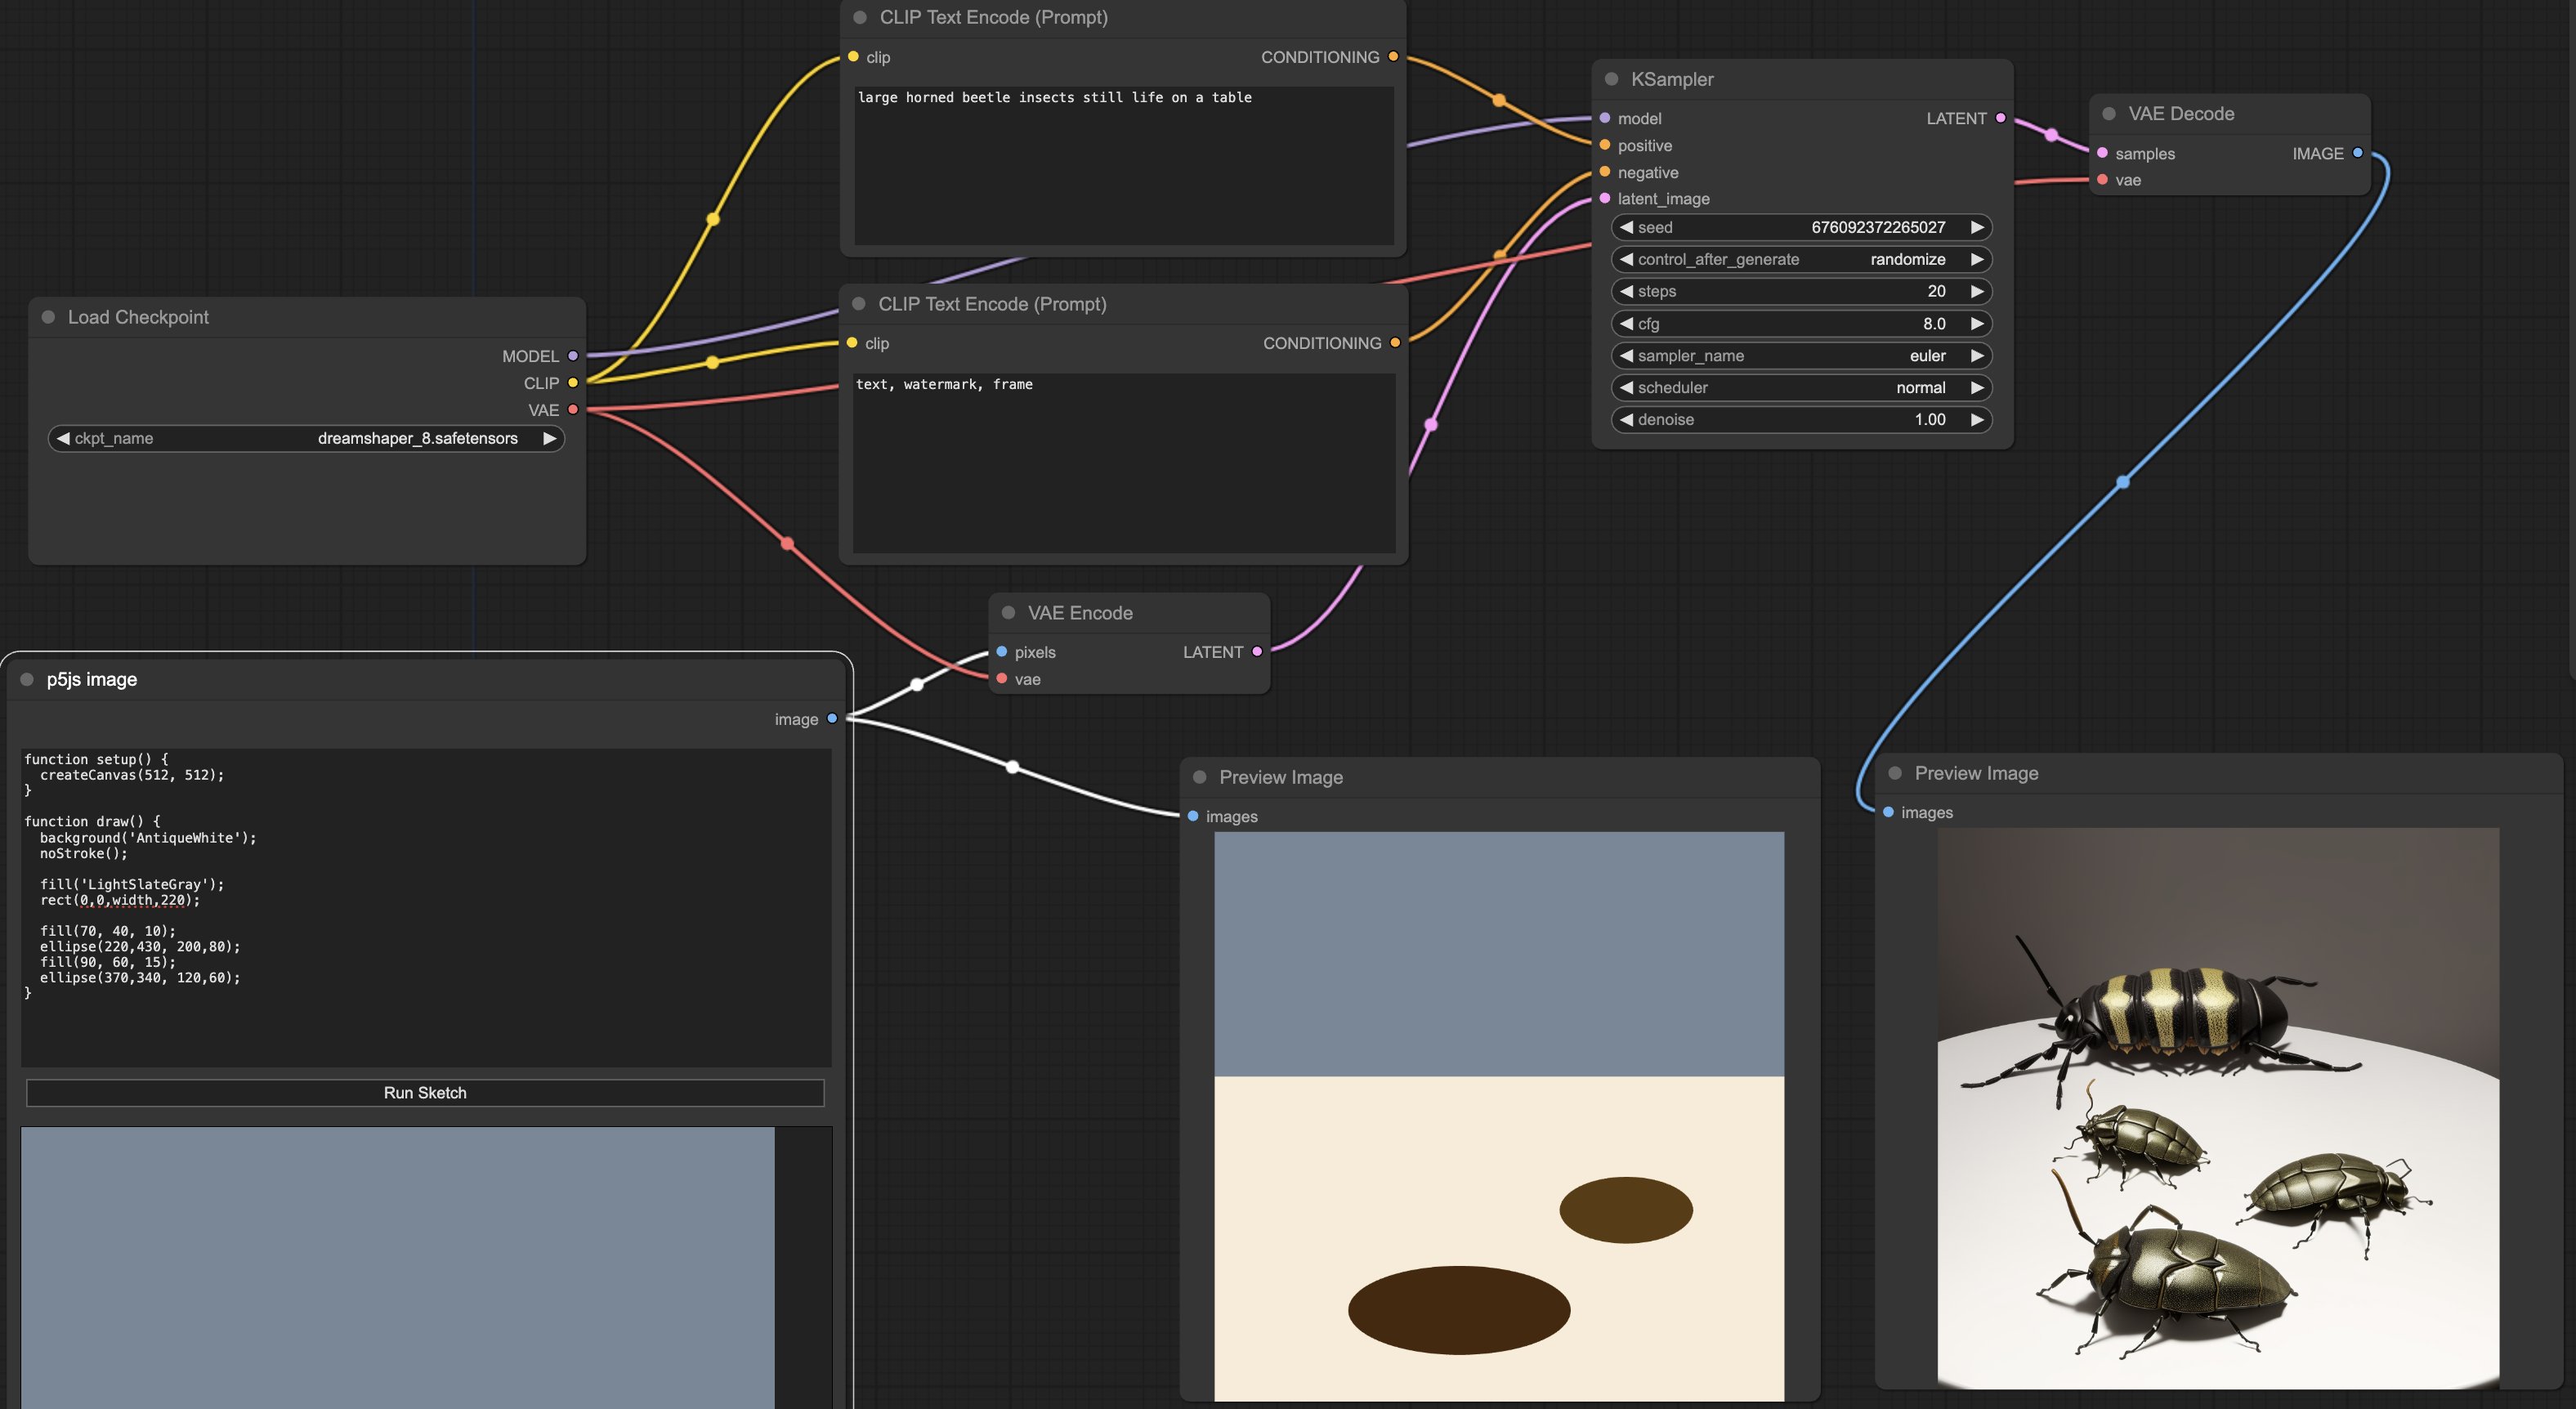The height and width of the screenshot is (1409, 2576).
Task: Select the previous checkpoint with ckpt_name left arrow
Action: [63, 438]
